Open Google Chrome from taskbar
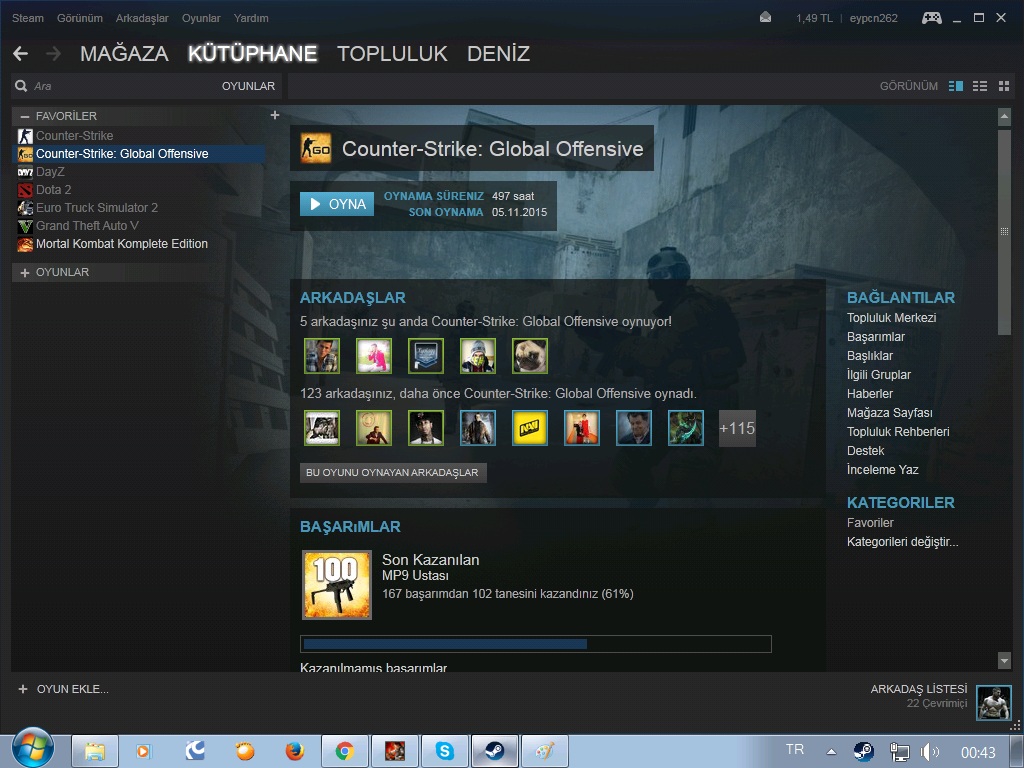 click(345, 751)
